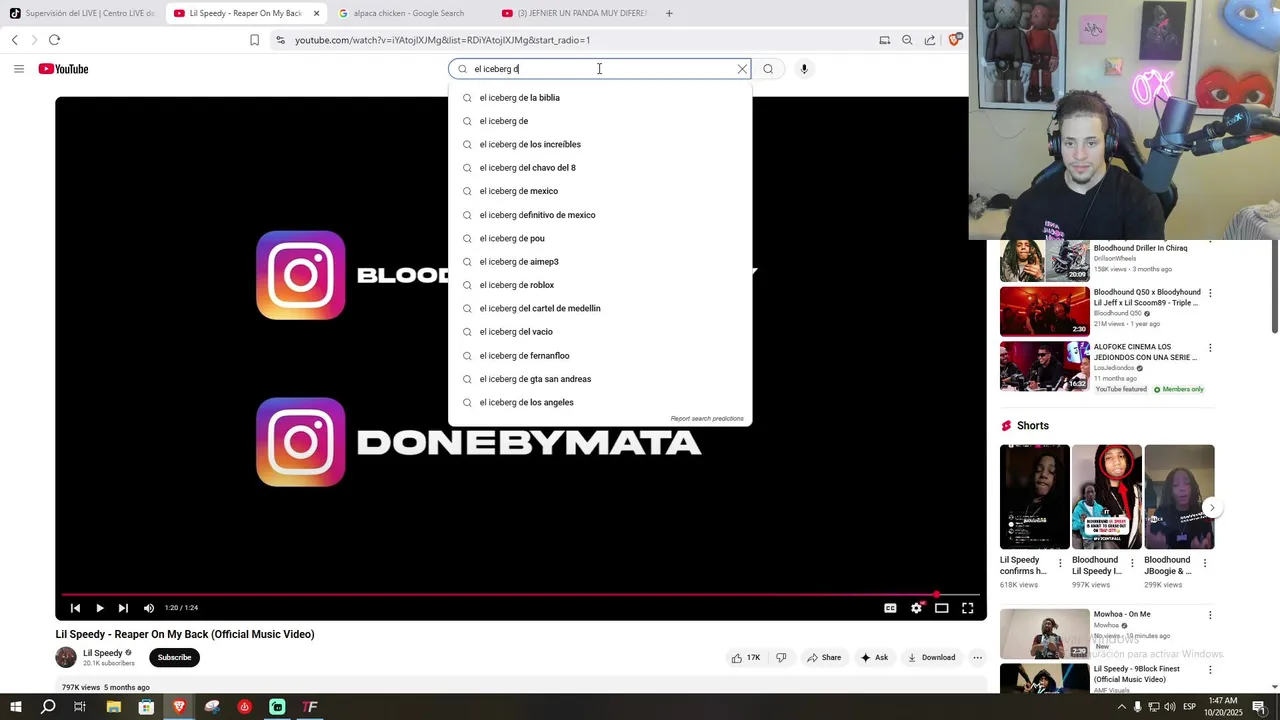
Task: Switch to the JEFNIER UN PANDA tab
Action: coord(574,13)
